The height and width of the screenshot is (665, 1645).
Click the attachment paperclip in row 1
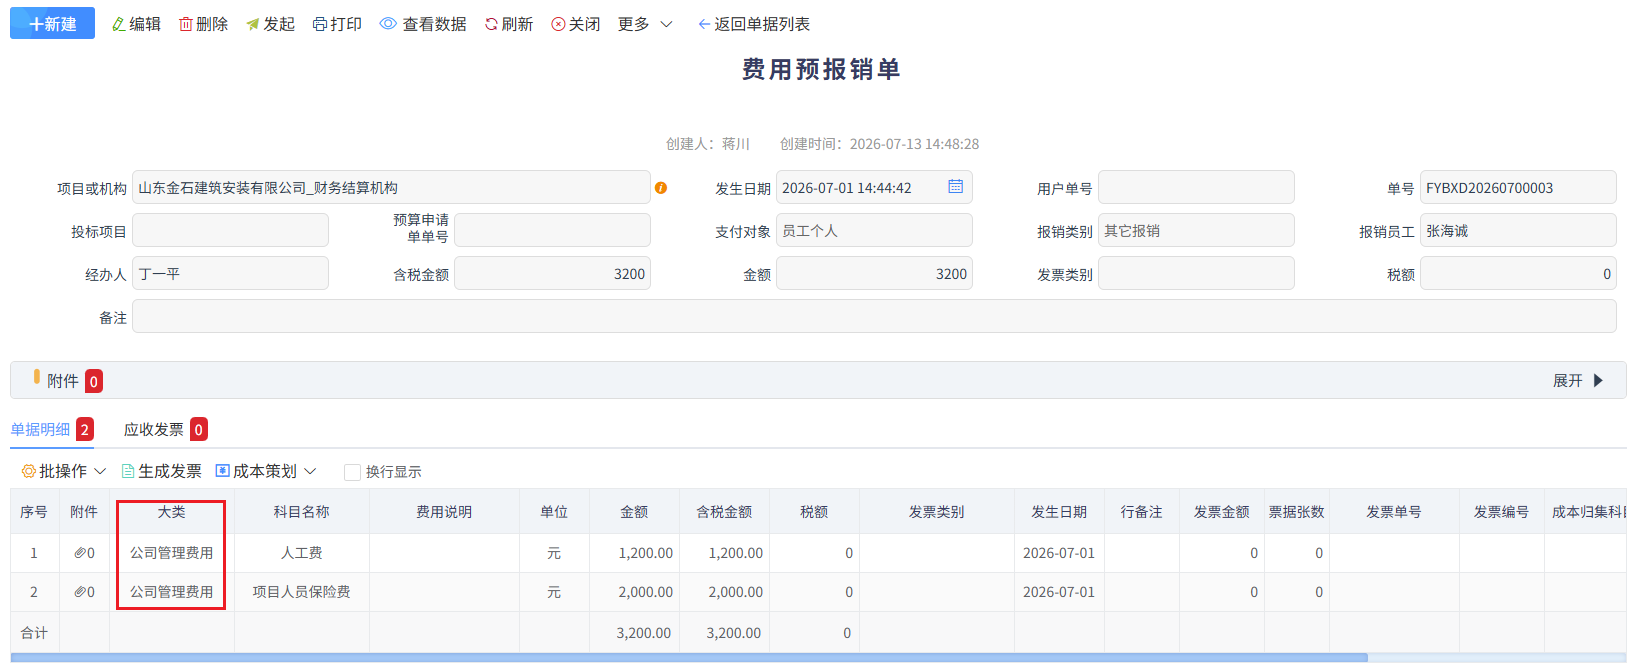[x=80, y=553]
